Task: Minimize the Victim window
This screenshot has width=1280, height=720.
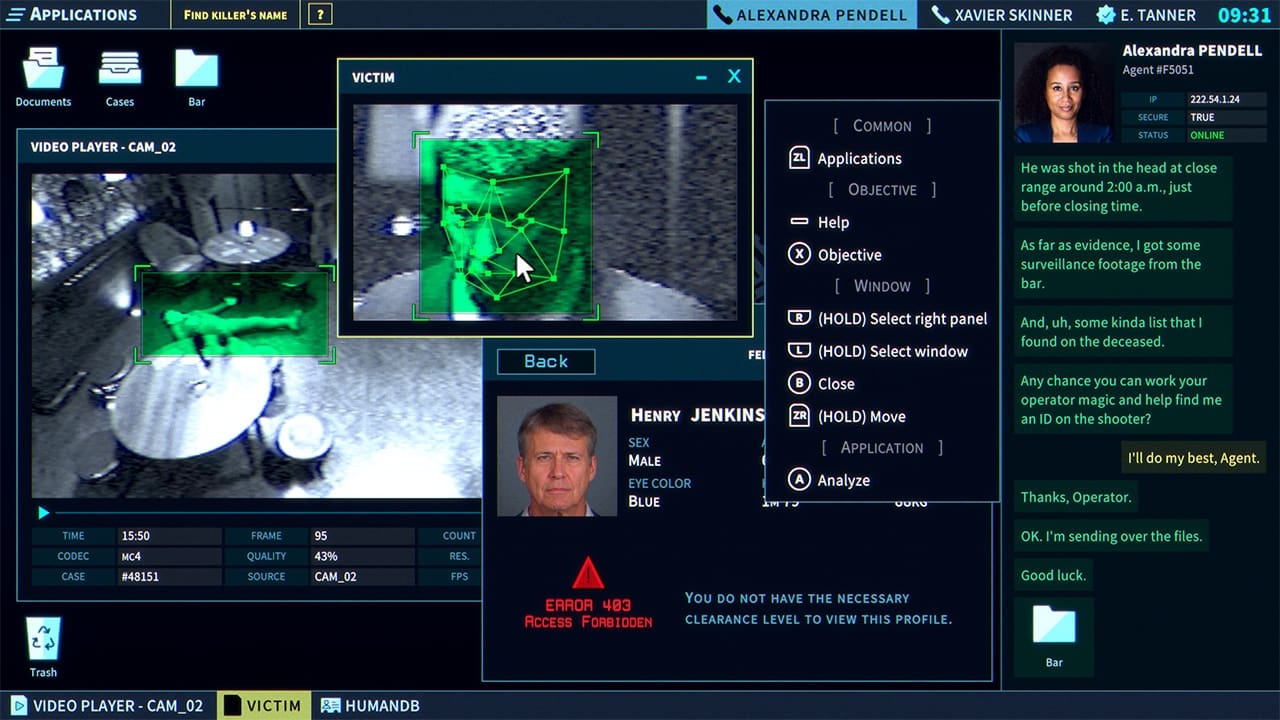Action: pos(701,77)
